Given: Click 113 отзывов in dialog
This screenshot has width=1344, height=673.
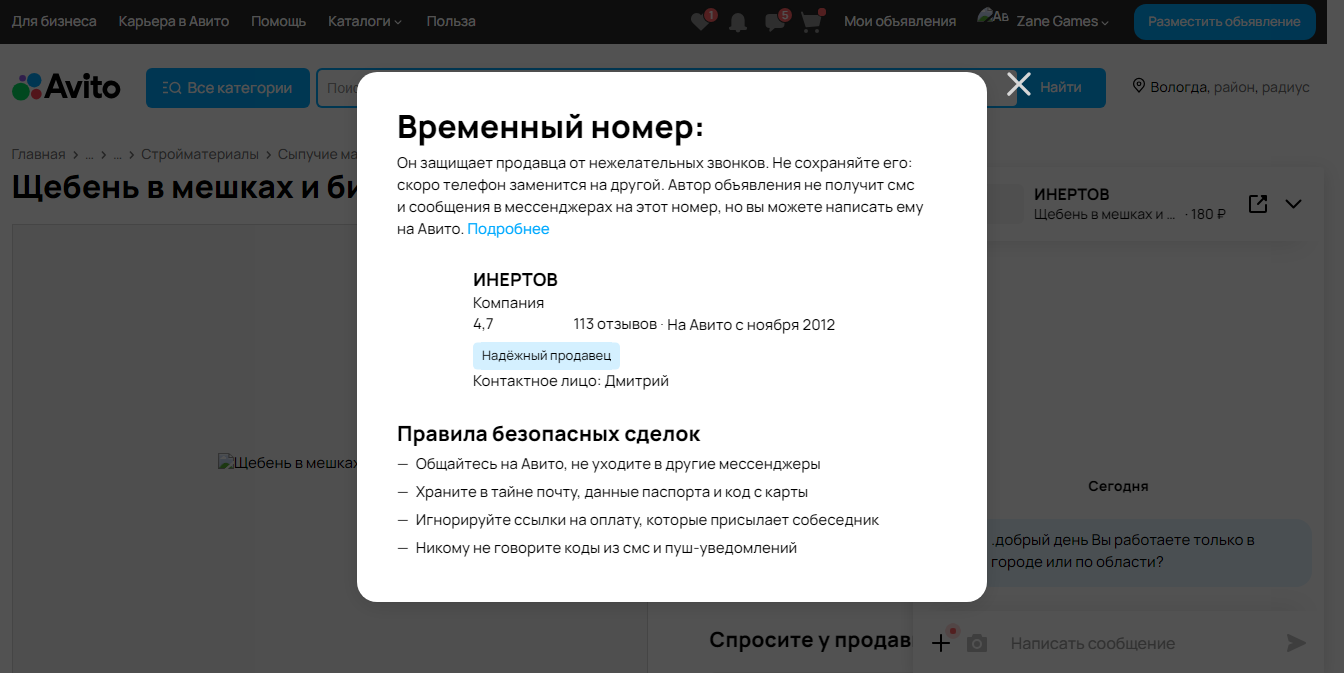Looking at the screenshot, I should point(615,324).
